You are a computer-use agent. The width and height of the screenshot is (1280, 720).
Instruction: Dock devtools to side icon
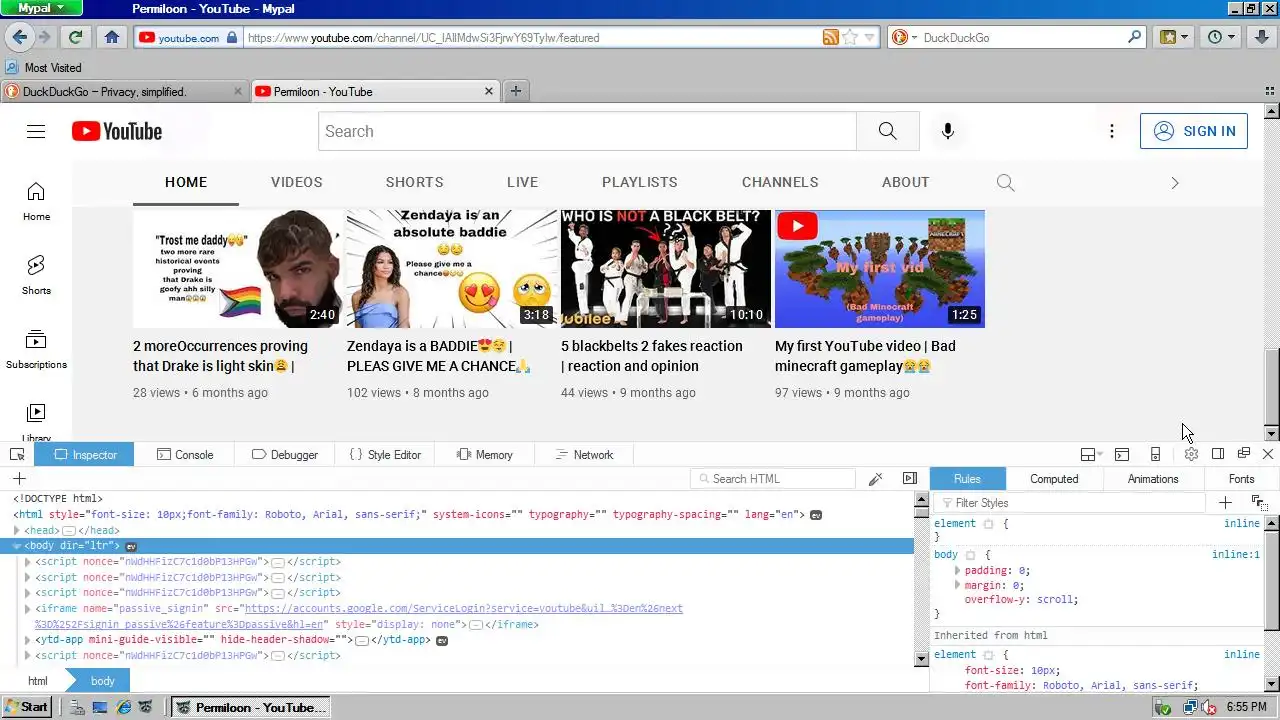(1218, 454)
